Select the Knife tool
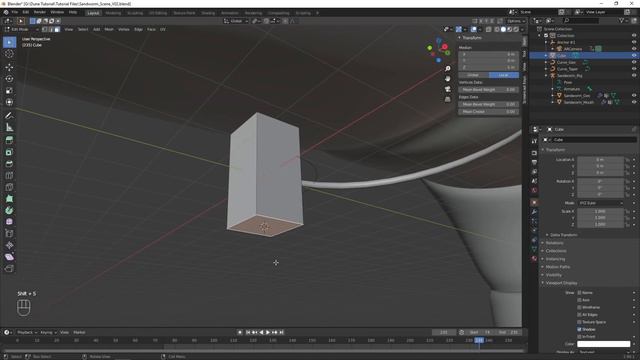The image size is (640, 360). [x=9, y=187]
